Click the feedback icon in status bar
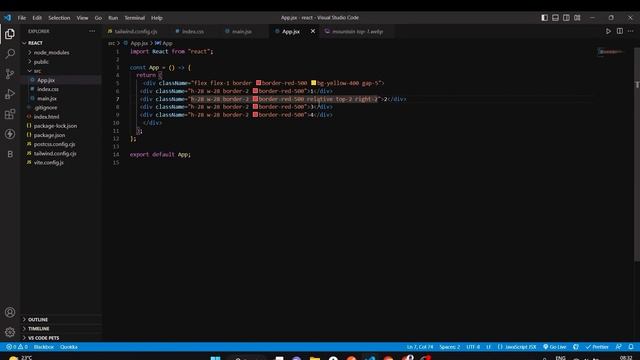The width and height of the screenshot is (640, 360). [x=619, y=347]
